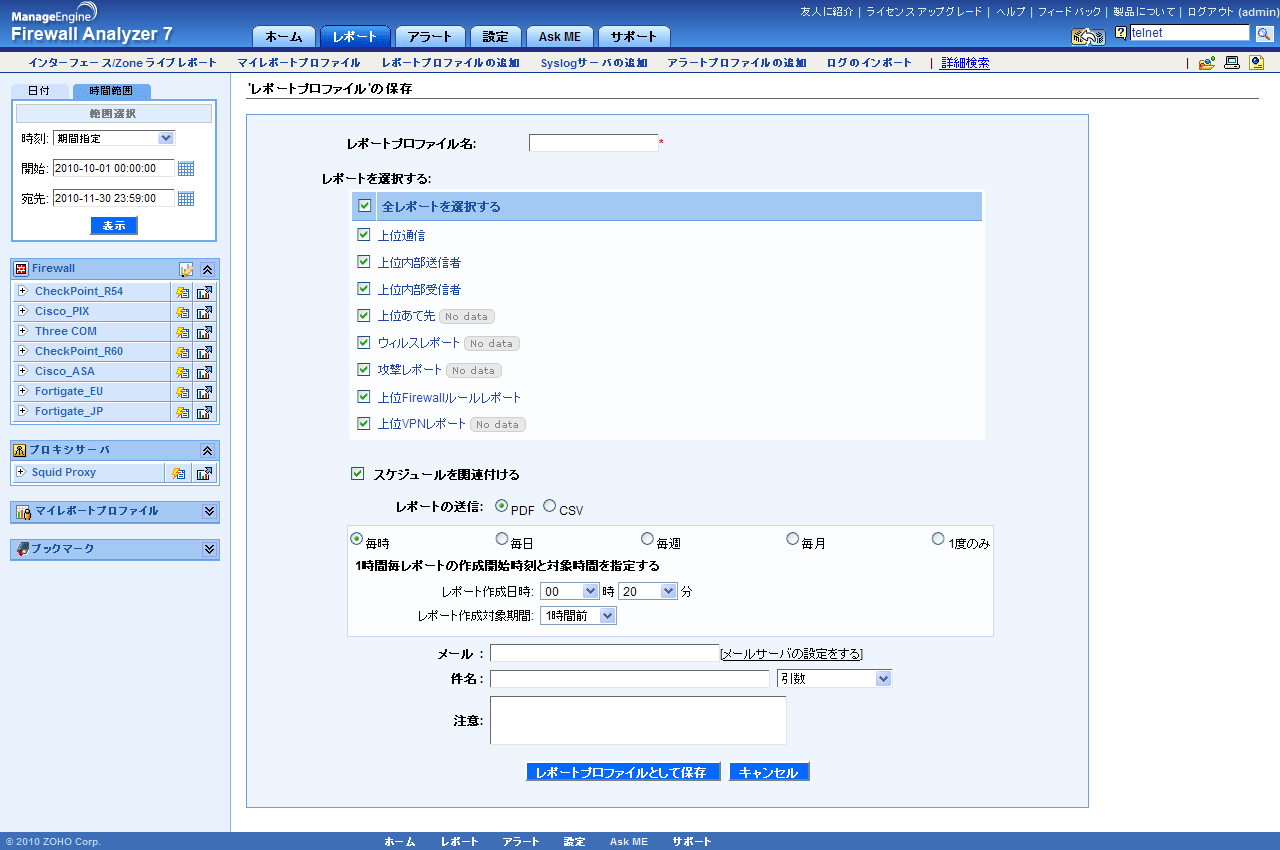Open the 1時間前 target period dropdown

(578, 616)
